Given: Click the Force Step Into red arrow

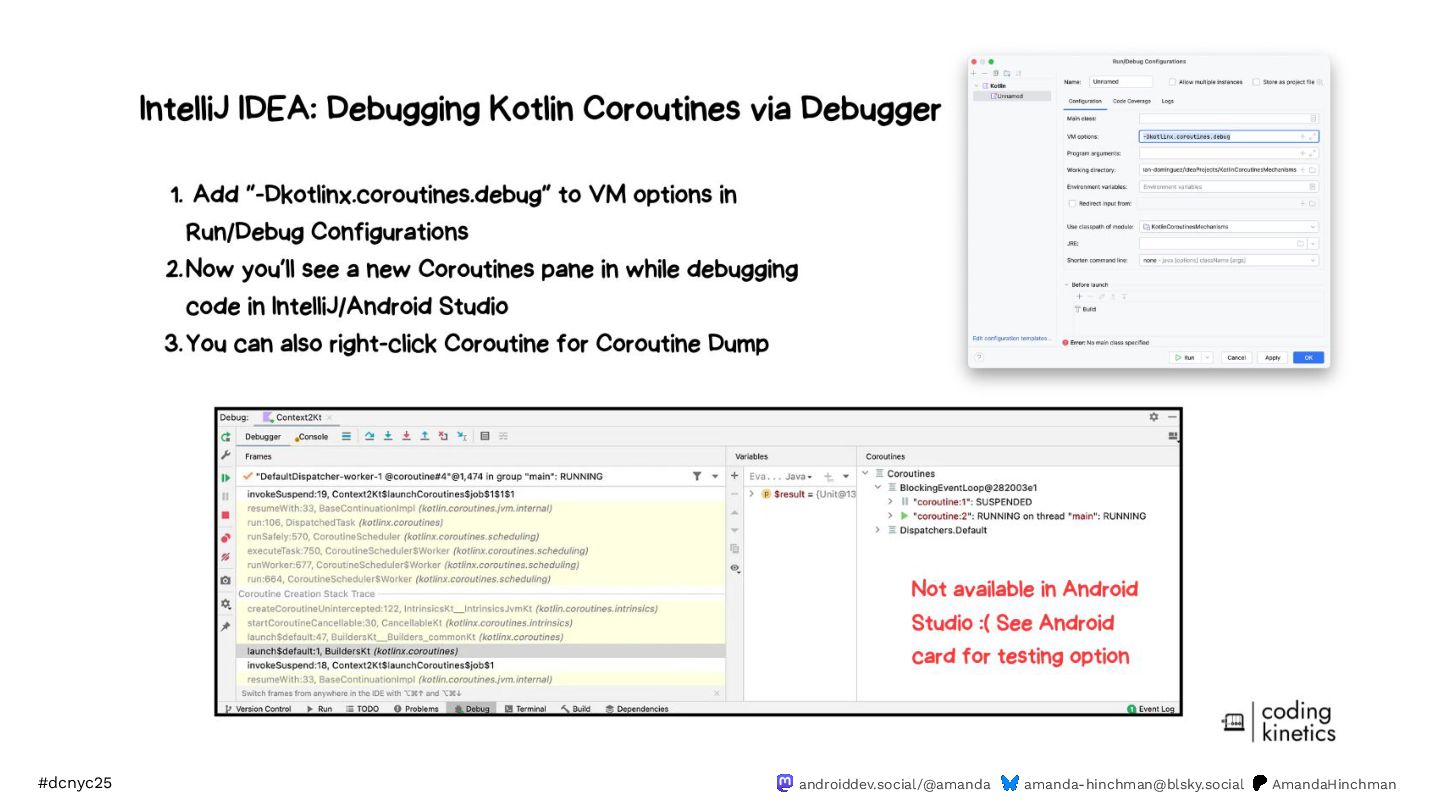Looking at the screenshot, I should 406,436.
